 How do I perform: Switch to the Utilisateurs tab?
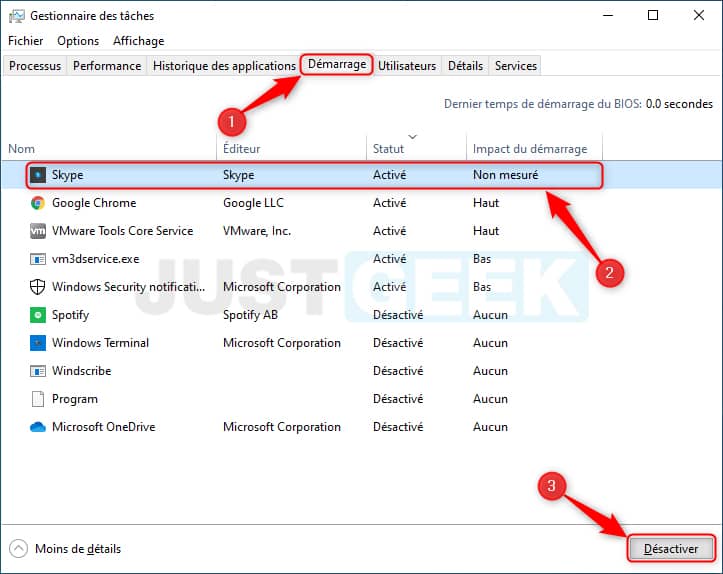tap(407, 66)
